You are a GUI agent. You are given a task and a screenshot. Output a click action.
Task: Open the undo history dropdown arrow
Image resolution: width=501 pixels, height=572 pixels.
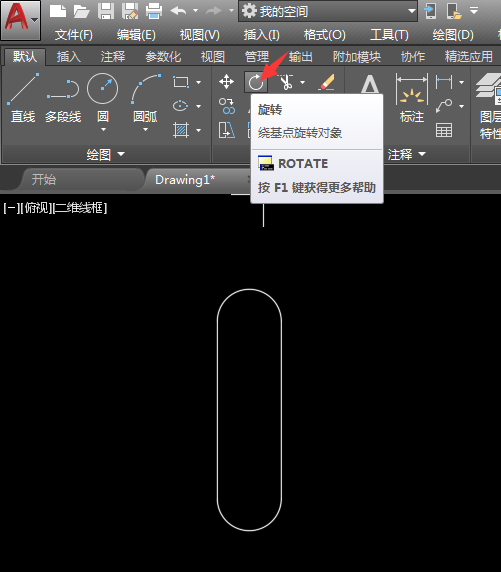click(x=195, y=11)
